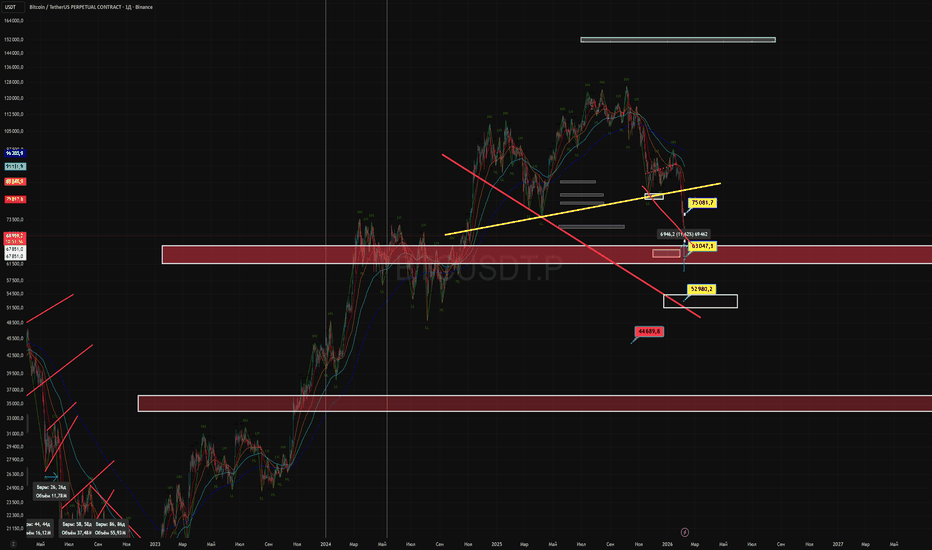This screenshot has width=932, height=550.
Task: Click the Bitcoin / TetherUS PERPETUAL CONTRACT title
Action: pyautogui.click(x=91, y=7)
